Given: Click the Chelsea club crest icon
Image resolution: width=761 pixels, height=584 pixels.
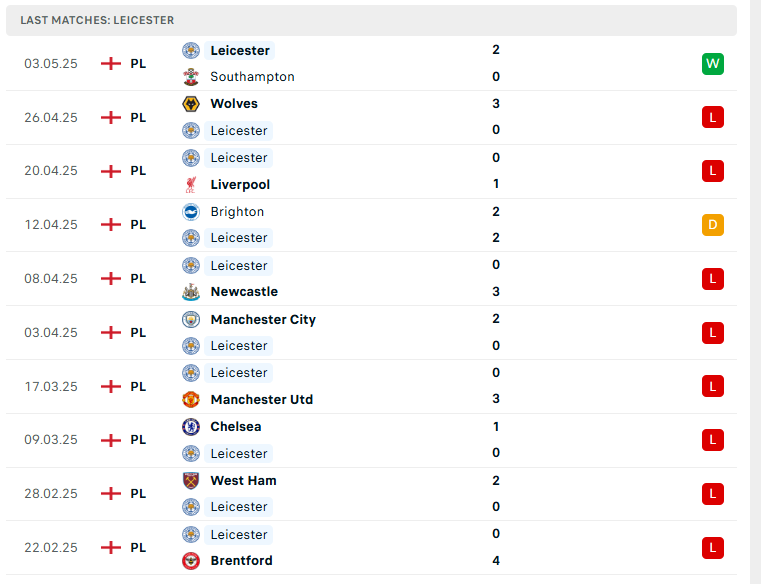Looking at the screenshot, I should [191, 427].
